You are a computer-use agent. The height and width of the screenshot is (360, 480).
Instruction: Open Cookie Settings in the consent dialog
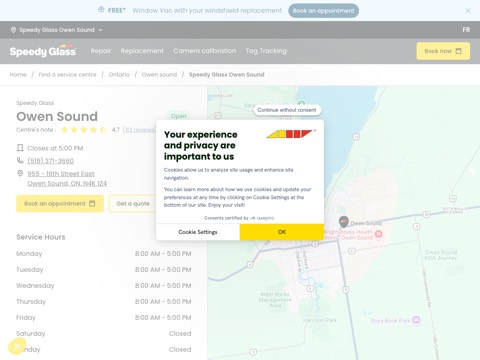coord(198,232)
